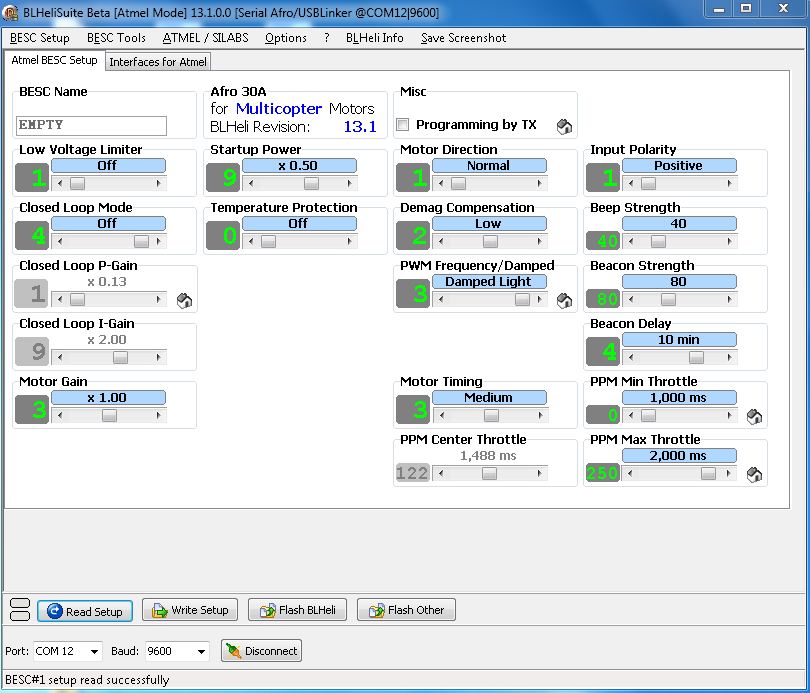Click the Input Polarity slider thumb
The height and width of the screenshot is (693, 810).
click(648, 183)
